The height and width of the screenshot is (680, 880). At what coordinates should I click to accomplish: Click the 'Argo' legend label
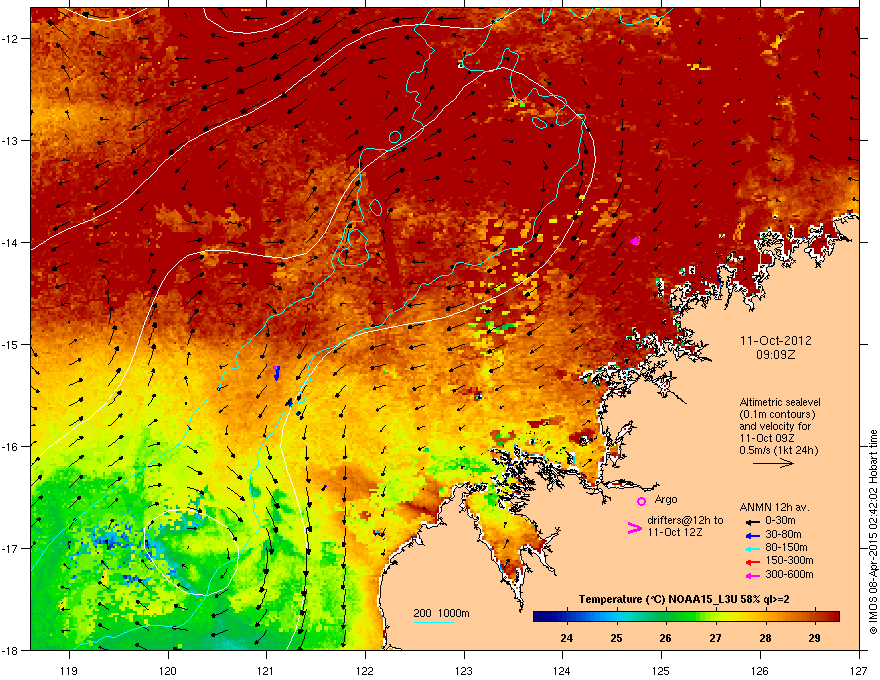pos(666,499)
